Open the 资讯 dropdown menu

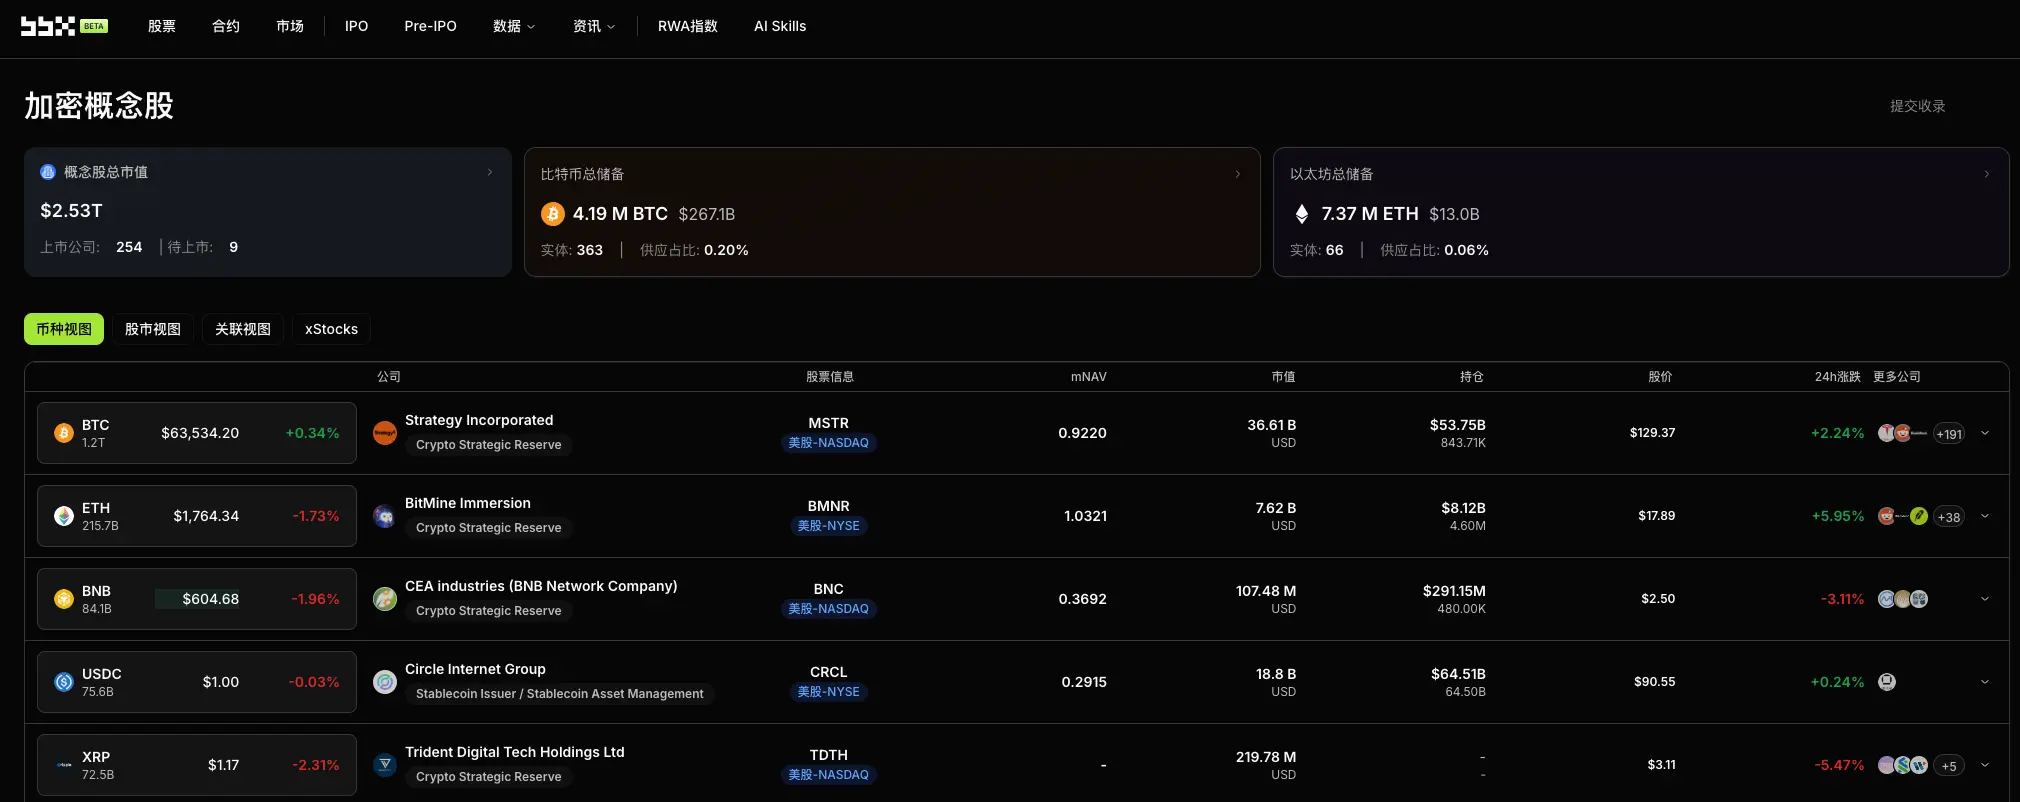tap(594, 26)
